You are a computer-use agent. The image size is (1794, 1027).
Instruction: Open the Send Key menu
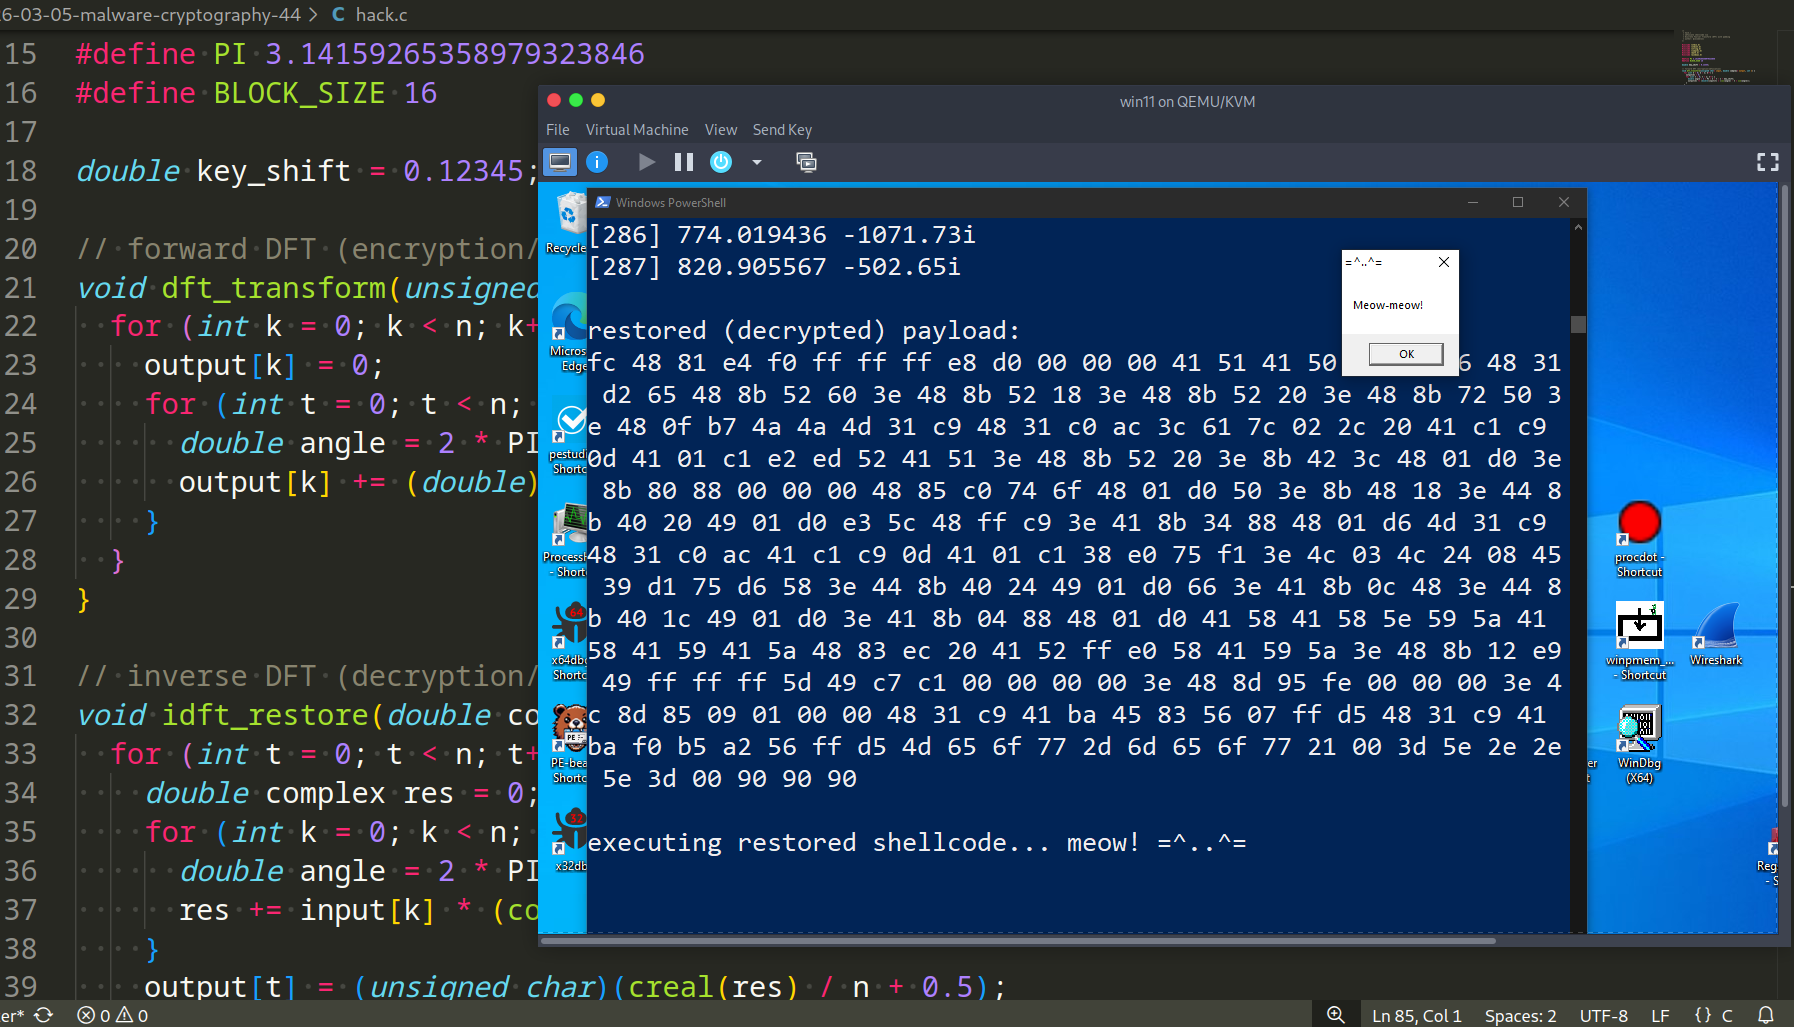[x=782, y=129]
